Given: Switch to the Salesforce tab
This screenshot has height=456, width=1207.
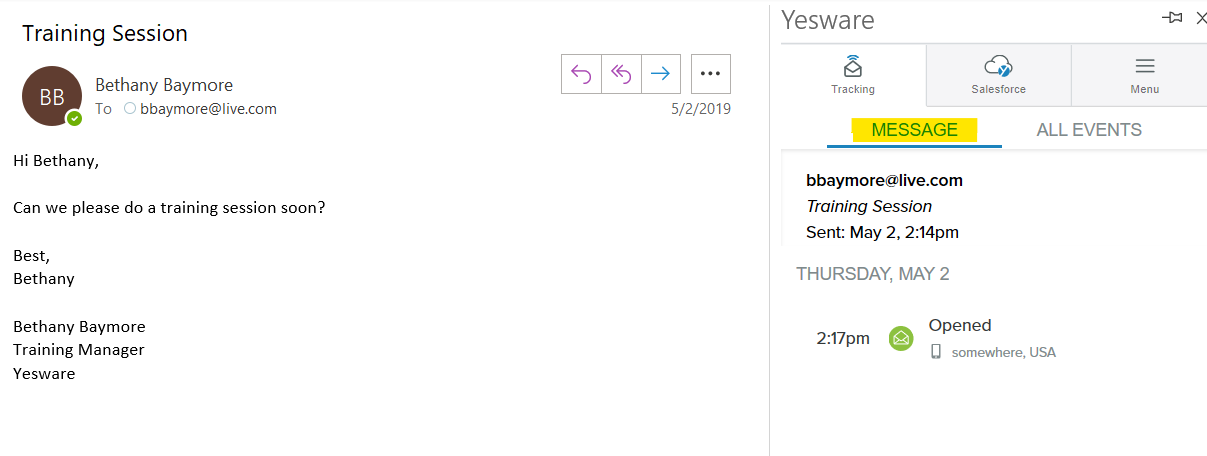Looking at the screenshot, I should tap(998, 75).
